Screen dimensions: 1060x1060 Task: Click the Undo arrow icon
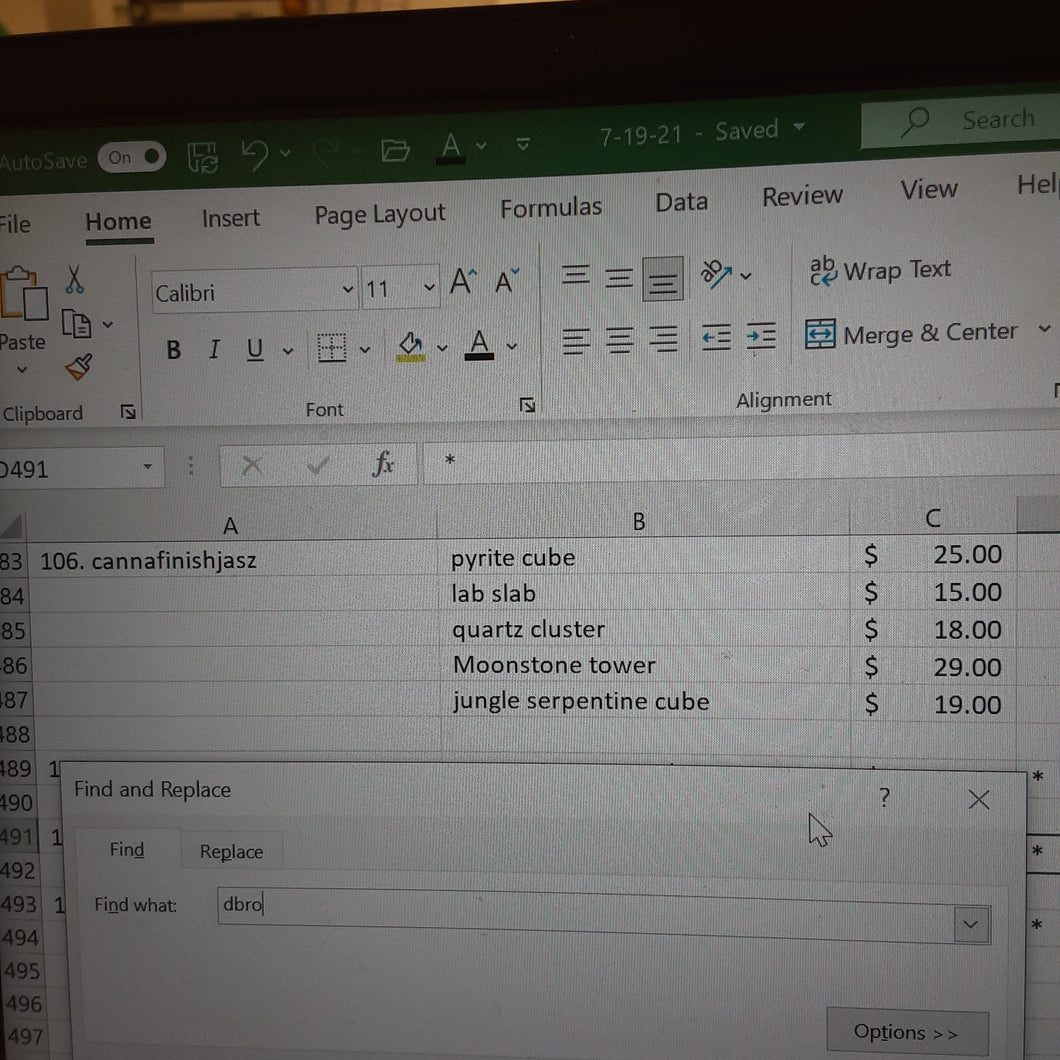coord(255,154)
